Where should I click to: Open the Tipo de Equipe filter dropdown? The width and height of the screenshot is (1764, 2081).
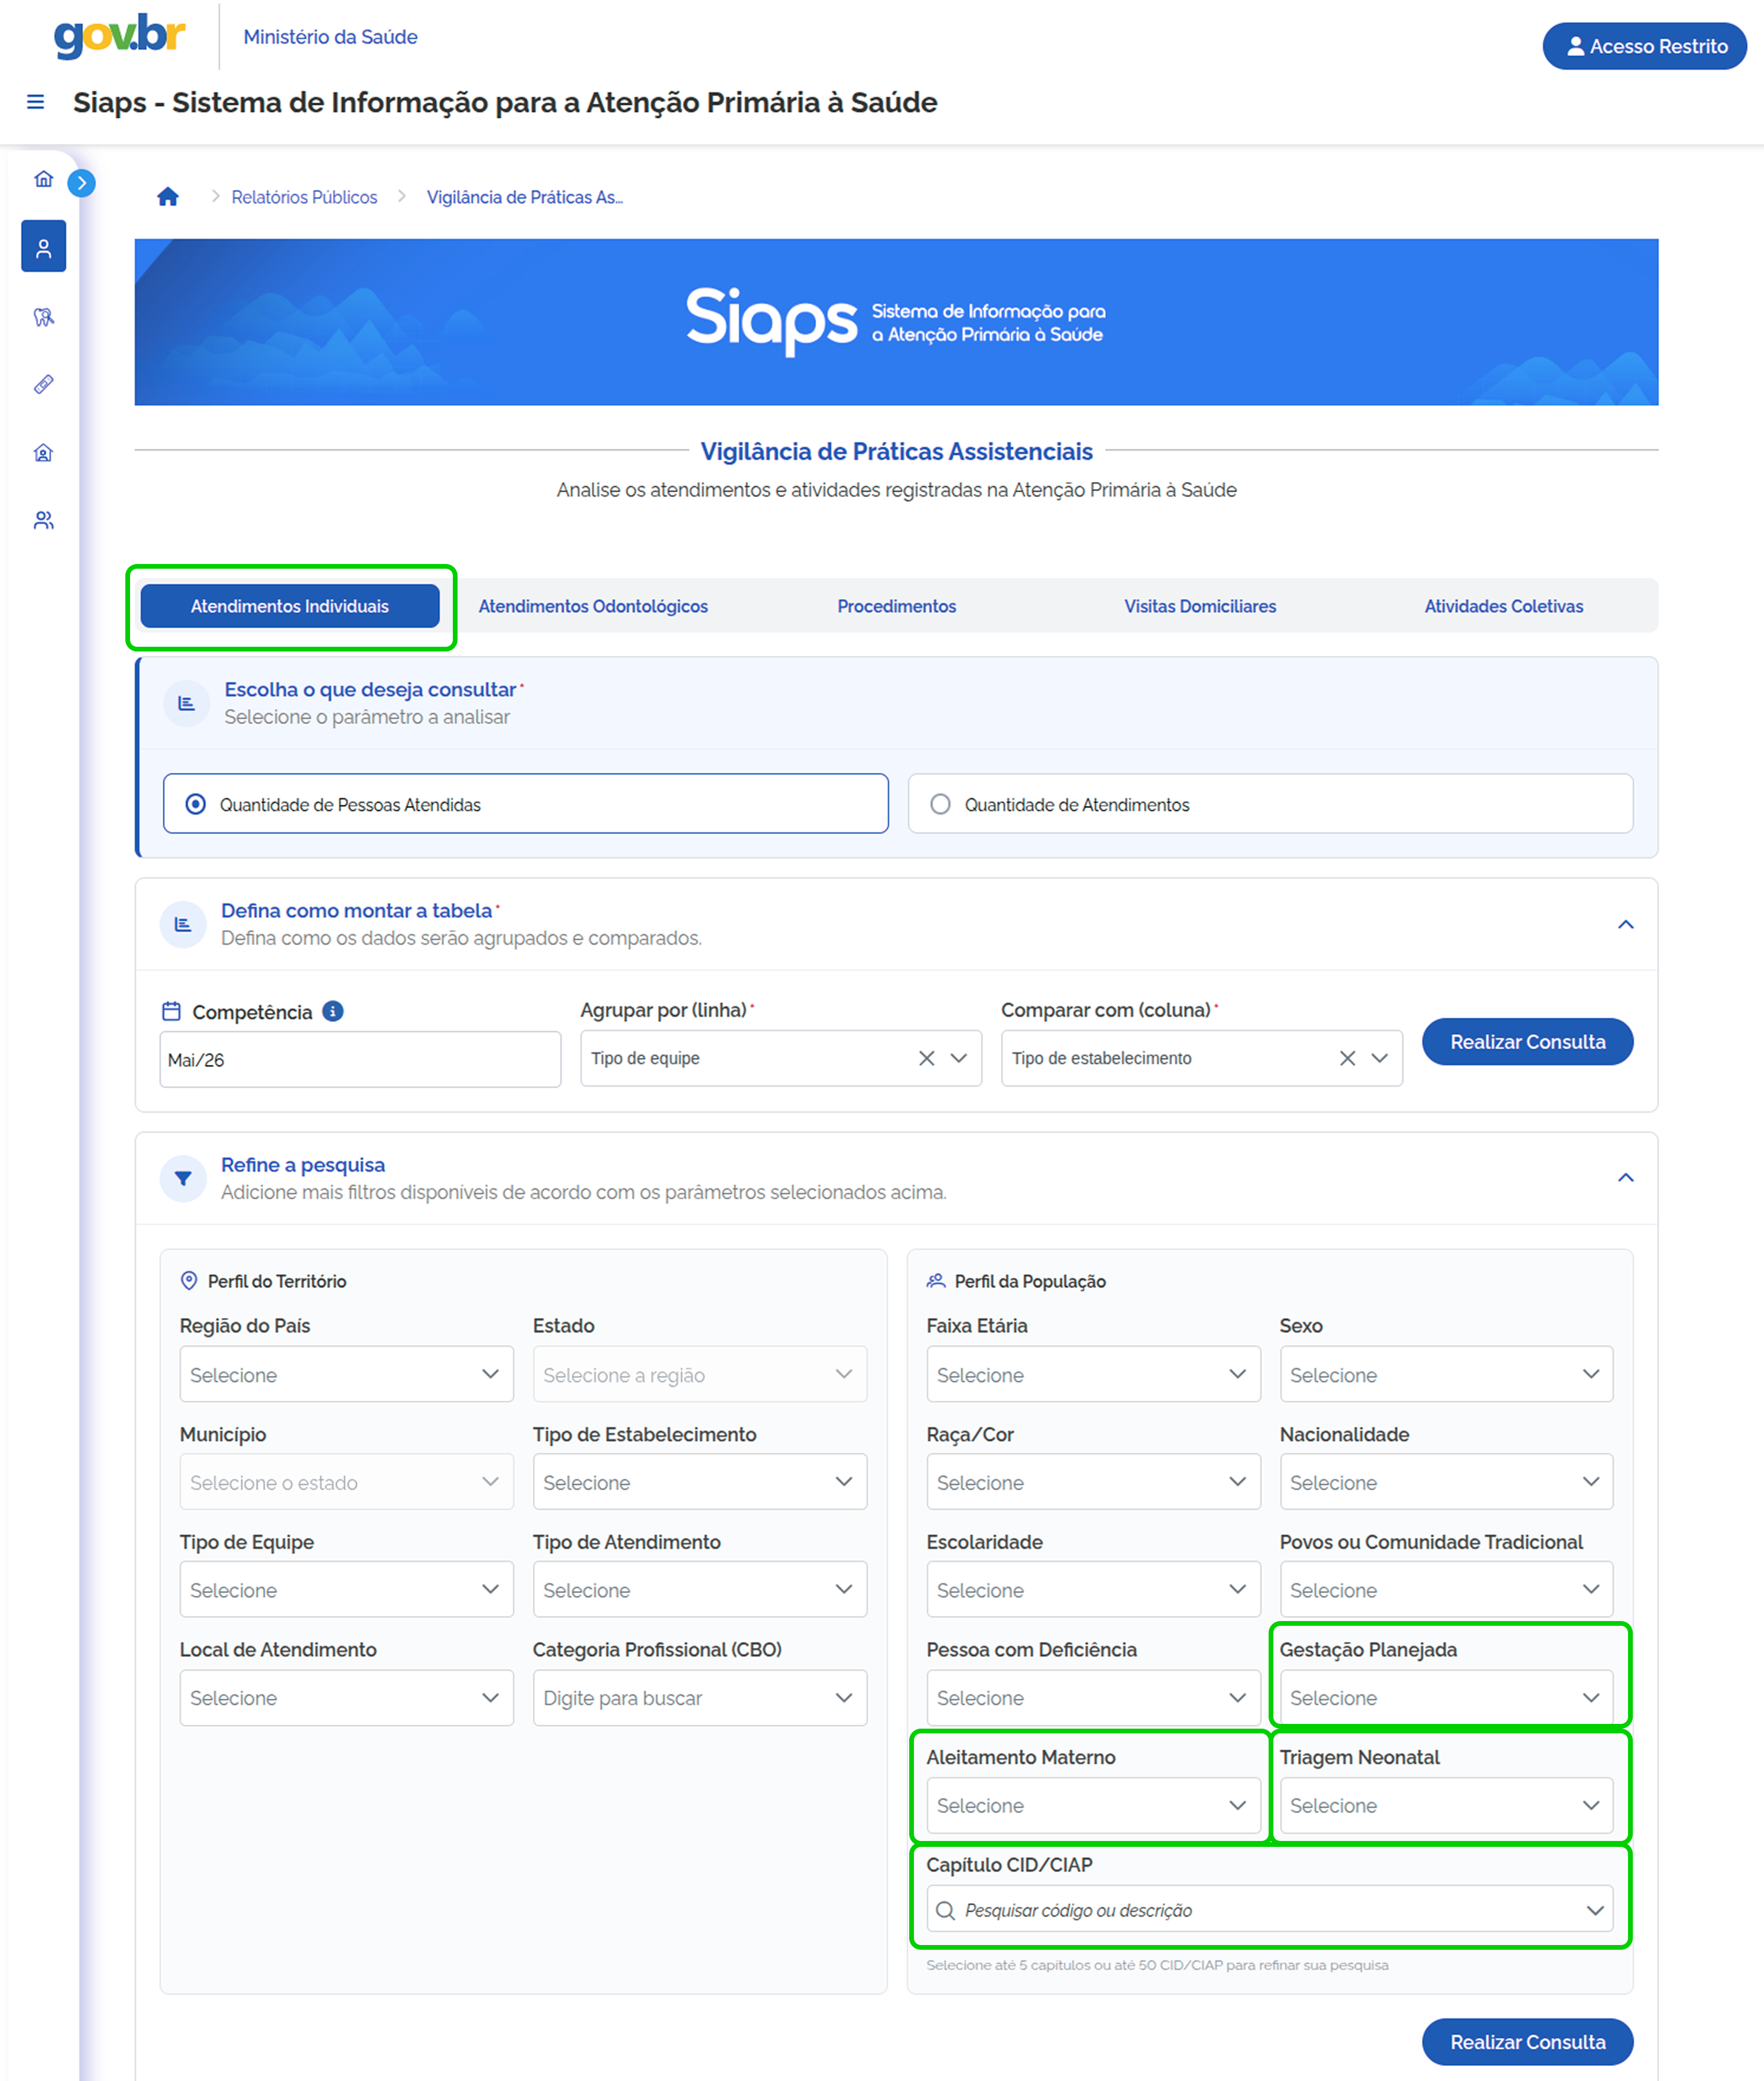tap(347, 1589)
